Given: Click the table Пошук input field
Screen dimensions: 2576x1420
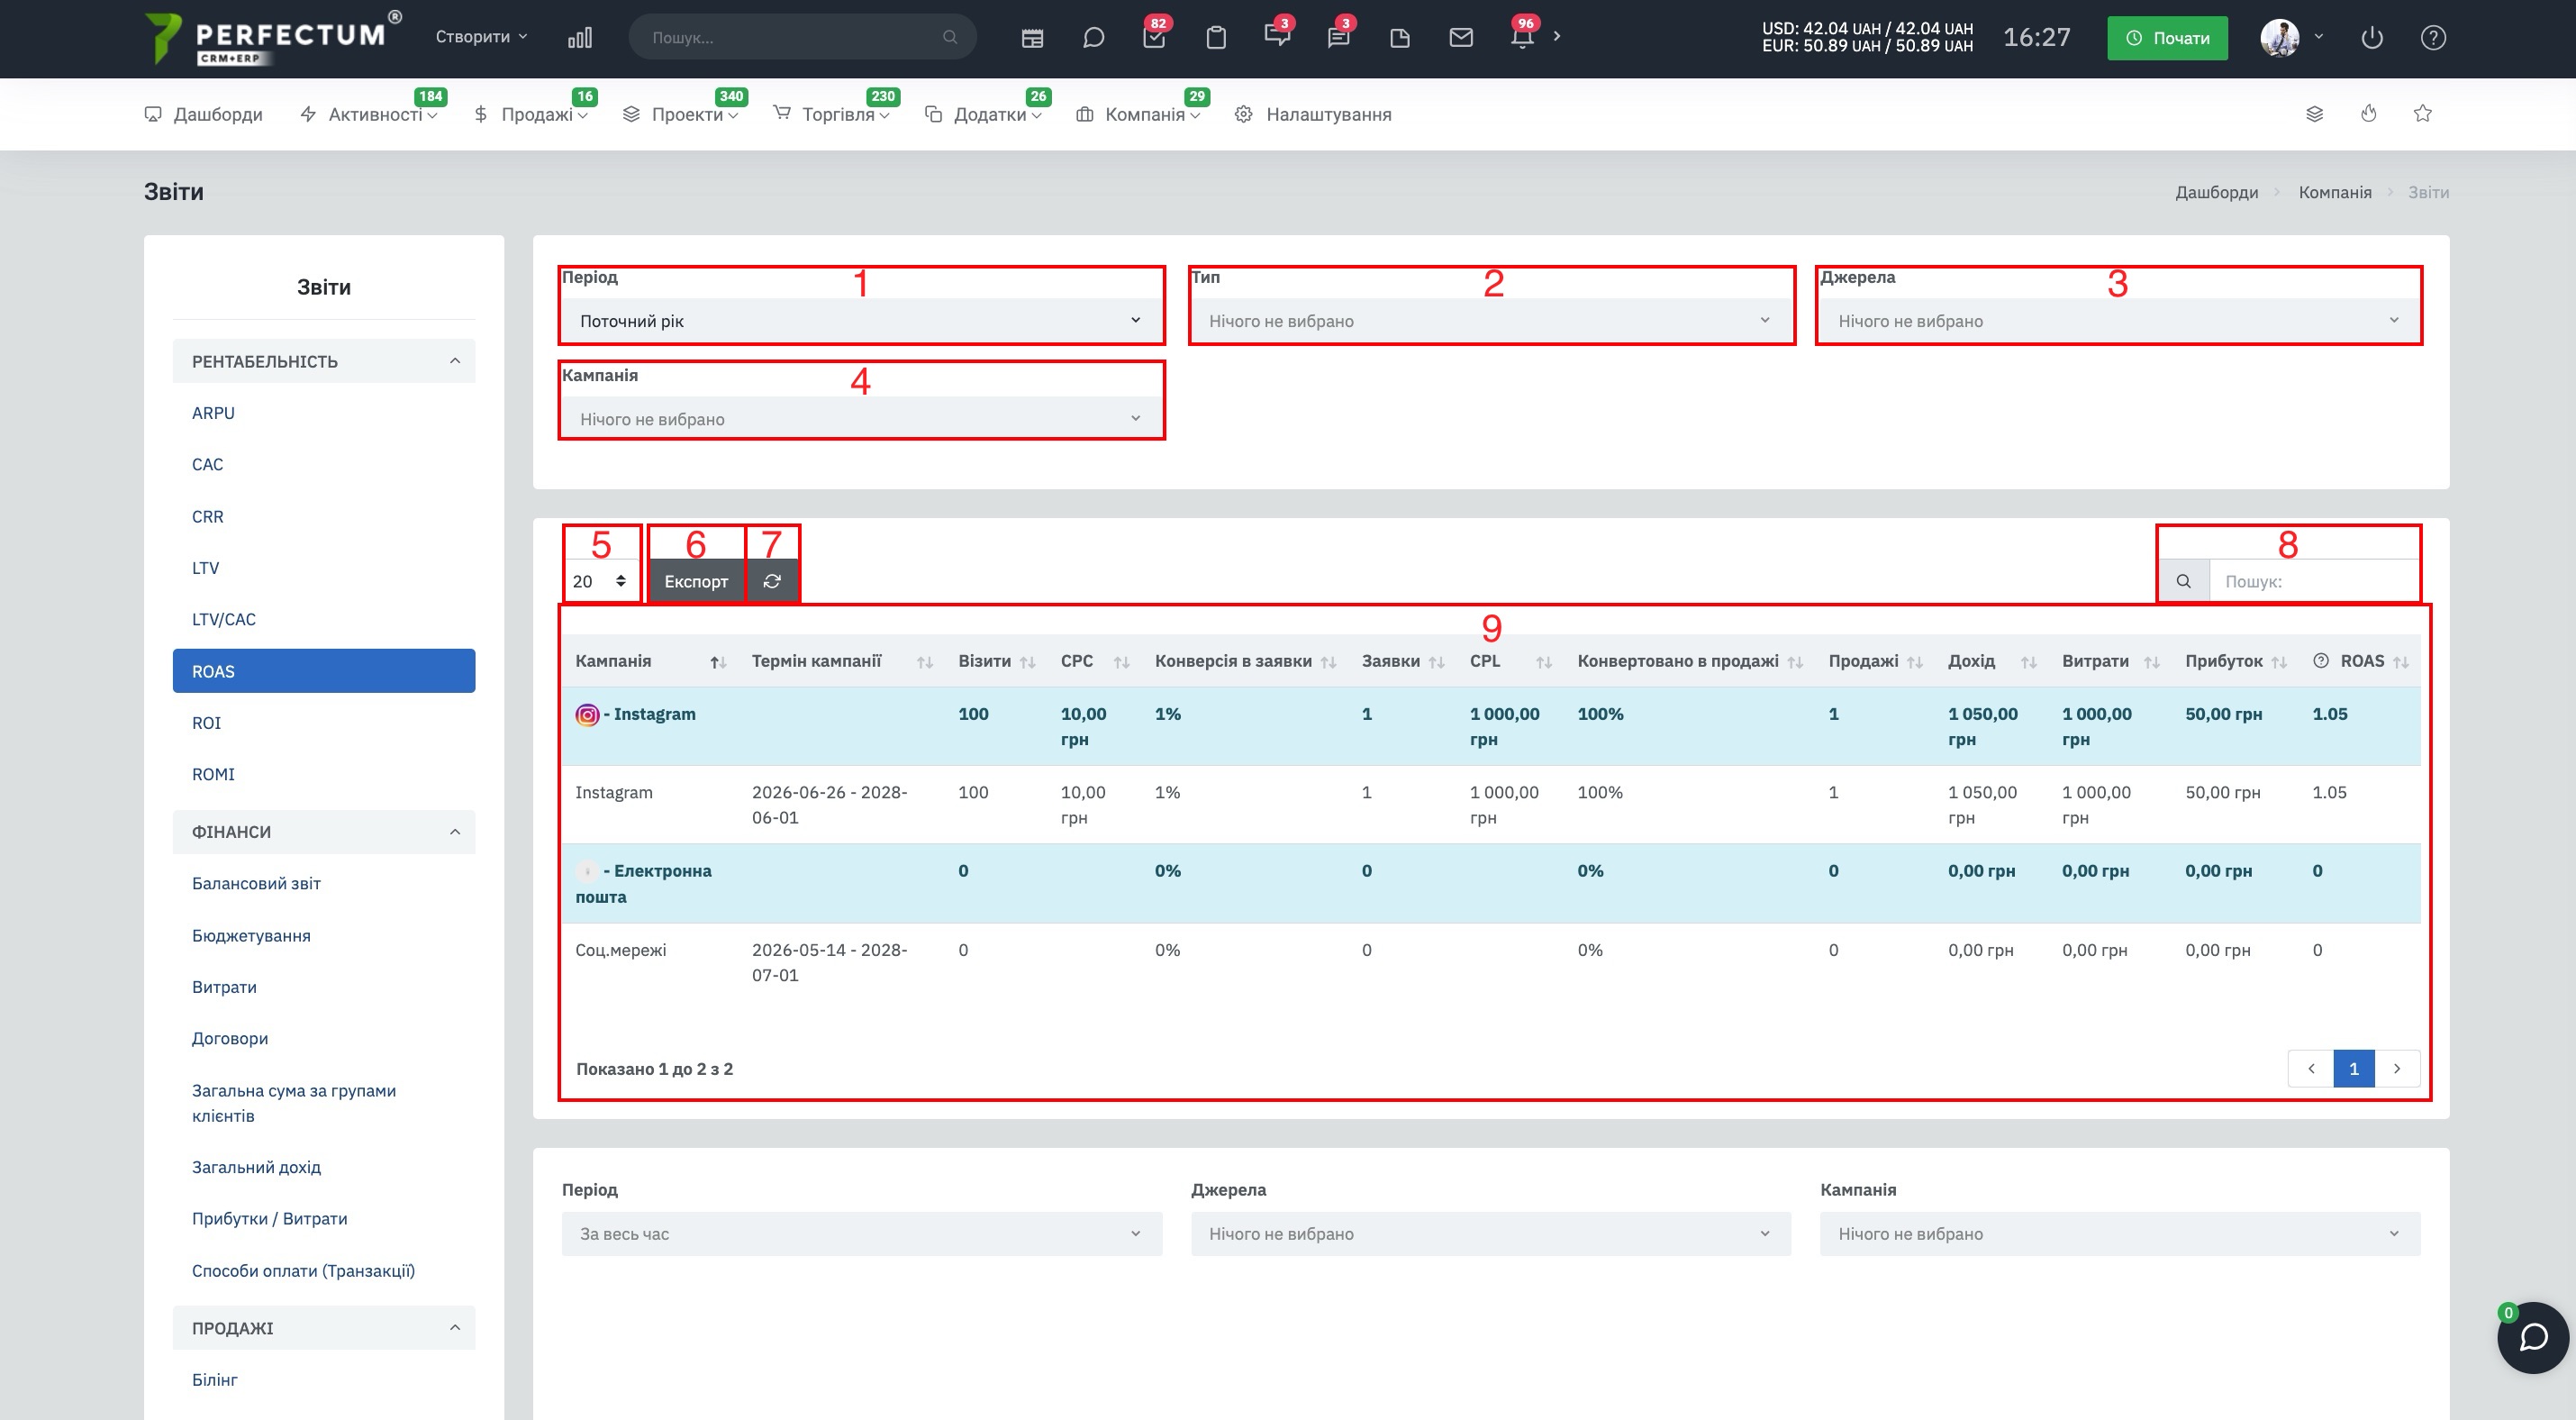Looking at the screenshot, I should [x=2314, y=581].
